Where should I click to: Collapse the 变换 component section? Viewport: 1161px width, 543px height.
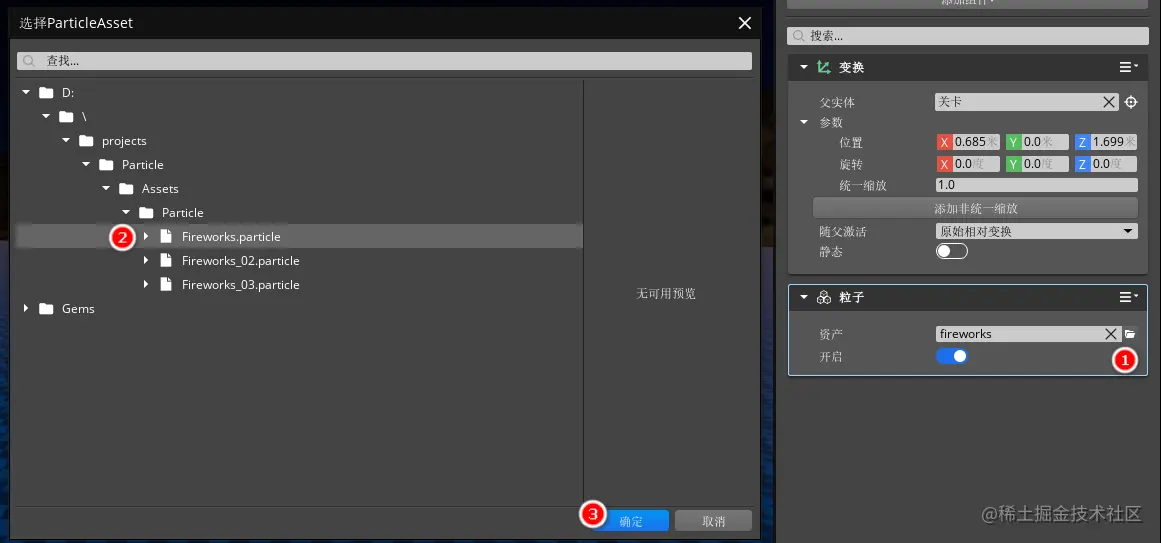click(804, 67)
